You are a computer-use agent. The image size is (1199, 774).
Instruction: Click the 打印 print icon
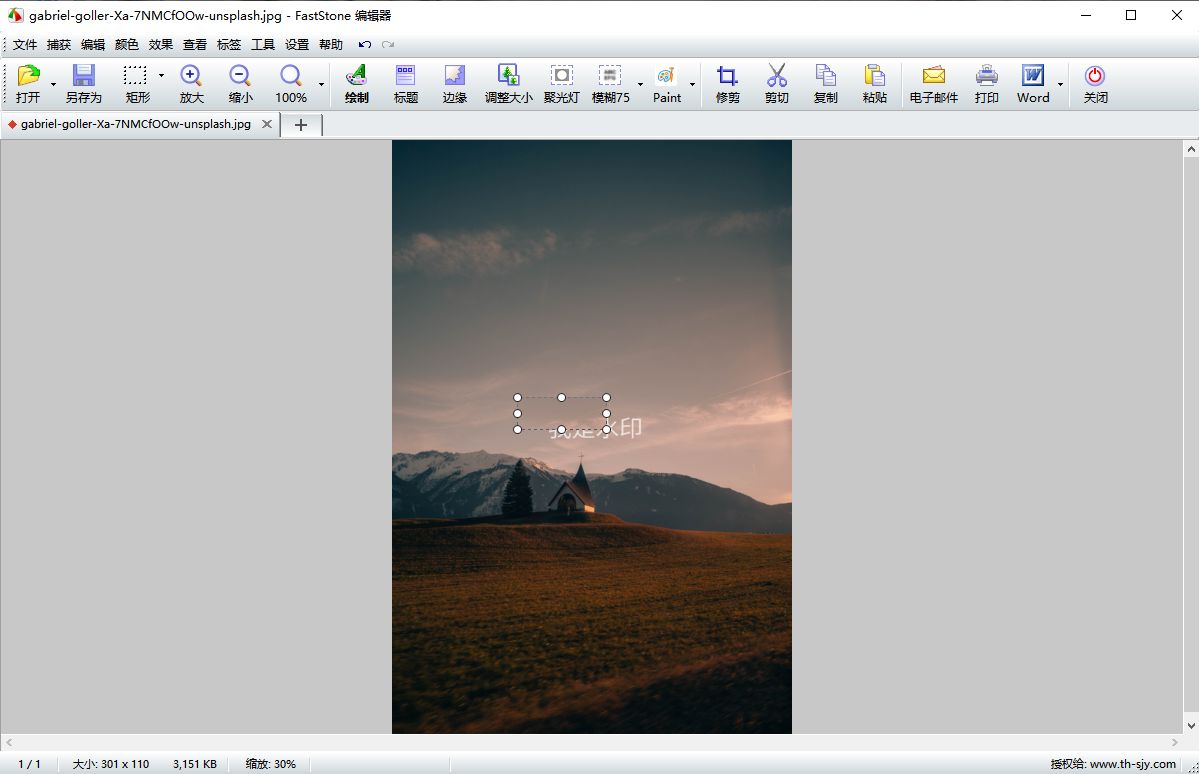point(986,84)
